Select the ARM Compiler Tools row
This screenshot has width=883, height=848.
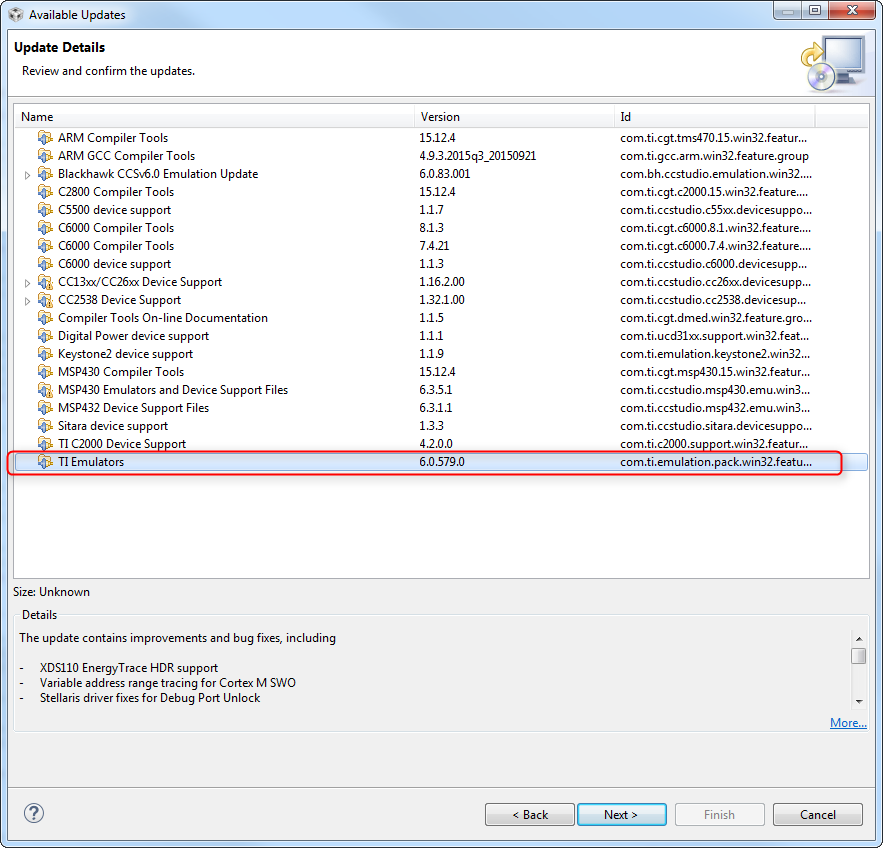pyautogui.click(x=441, y=137)
